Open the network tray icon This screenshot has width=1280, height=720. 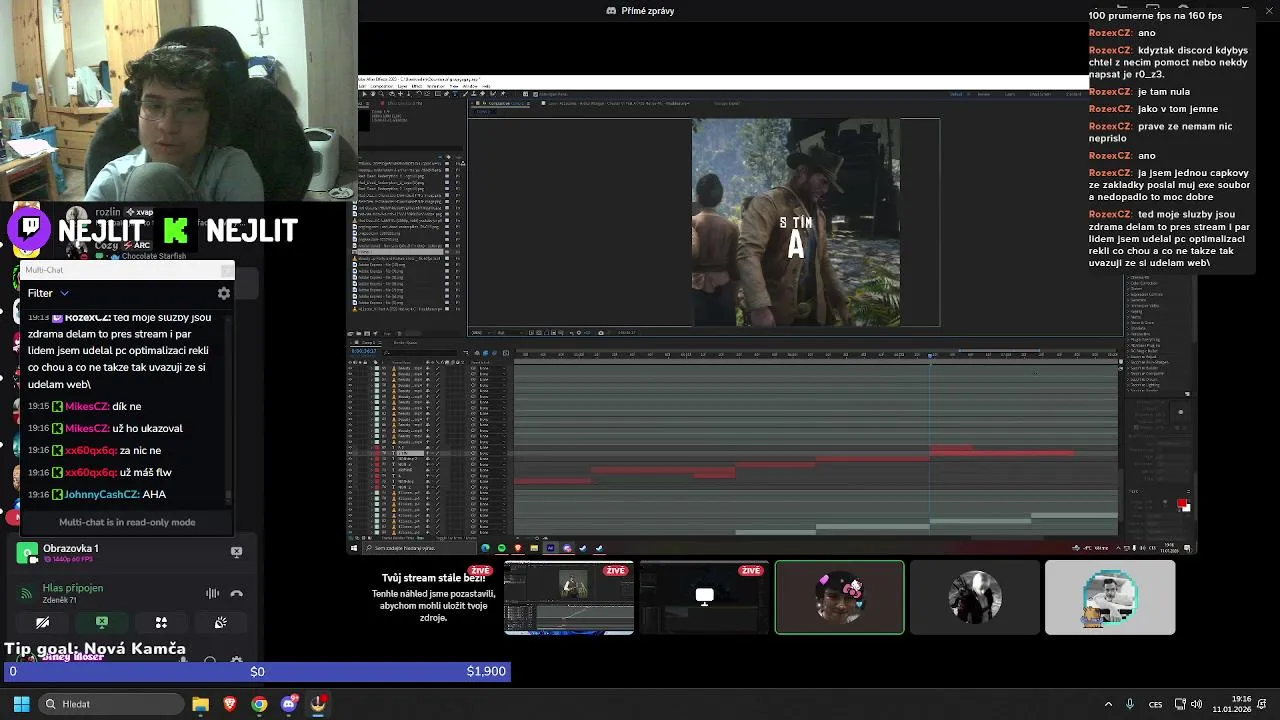click(1181, 704)
